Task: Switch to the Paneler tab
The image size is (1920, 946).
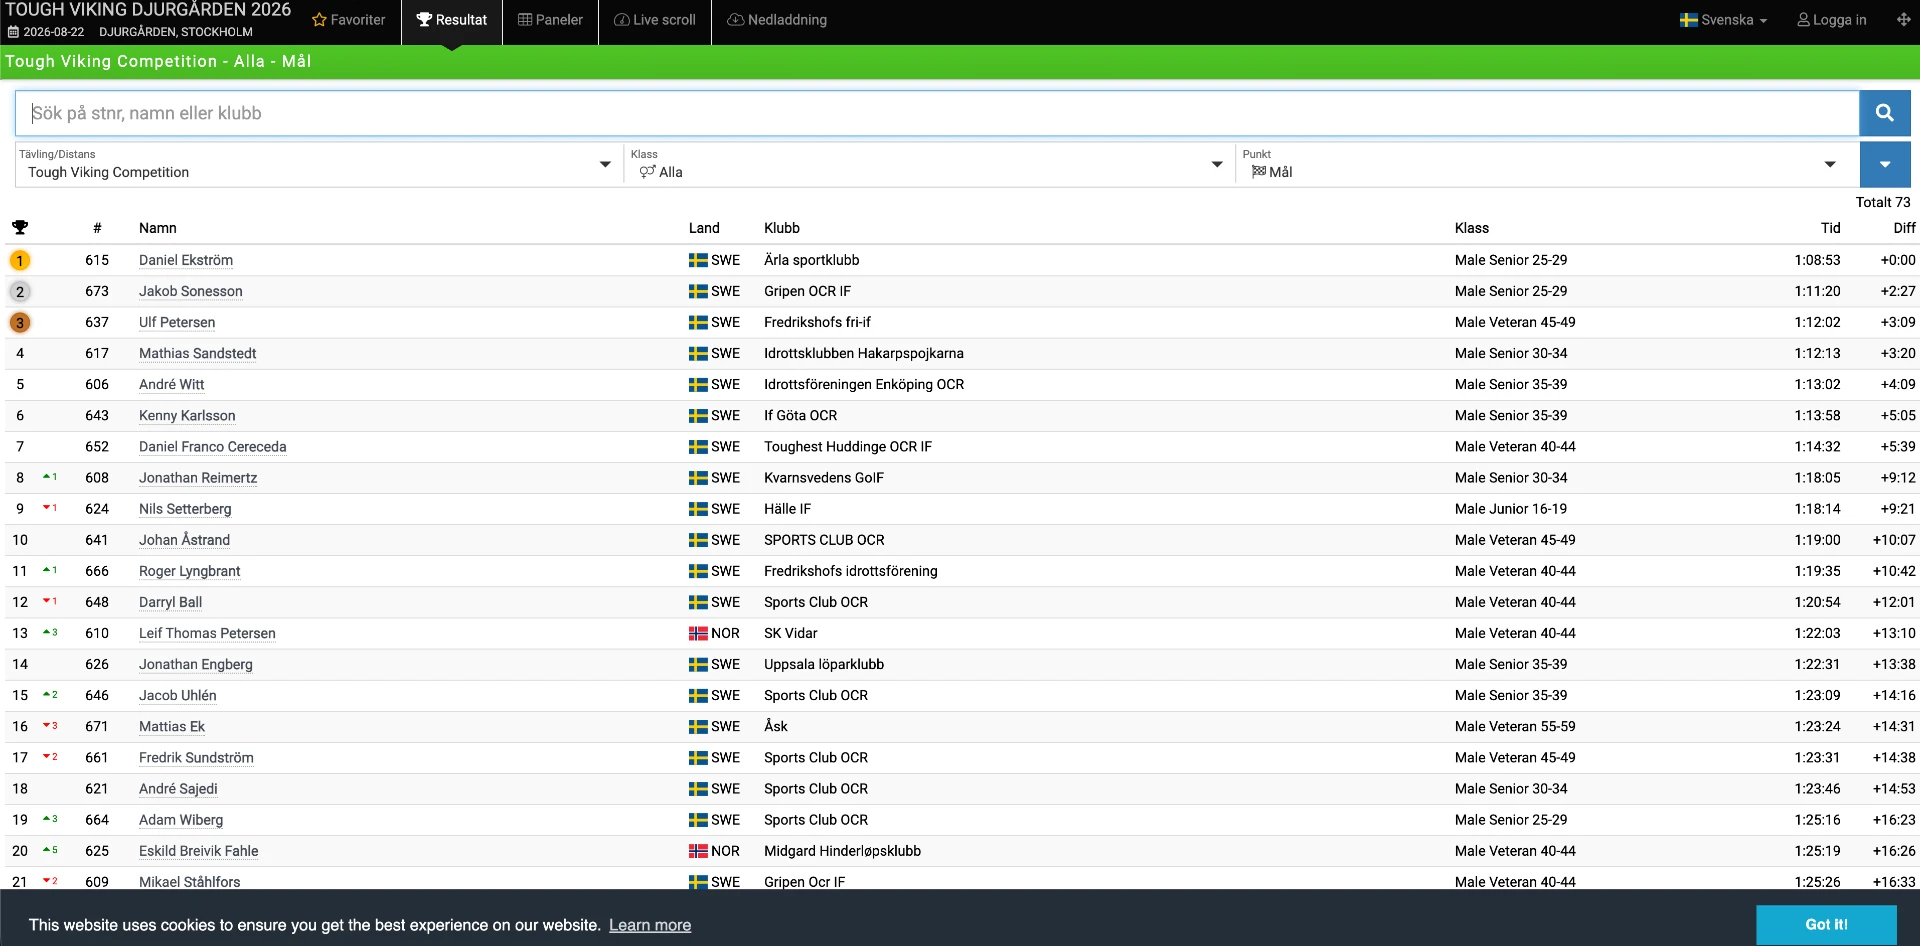Action: coord(550,20)
